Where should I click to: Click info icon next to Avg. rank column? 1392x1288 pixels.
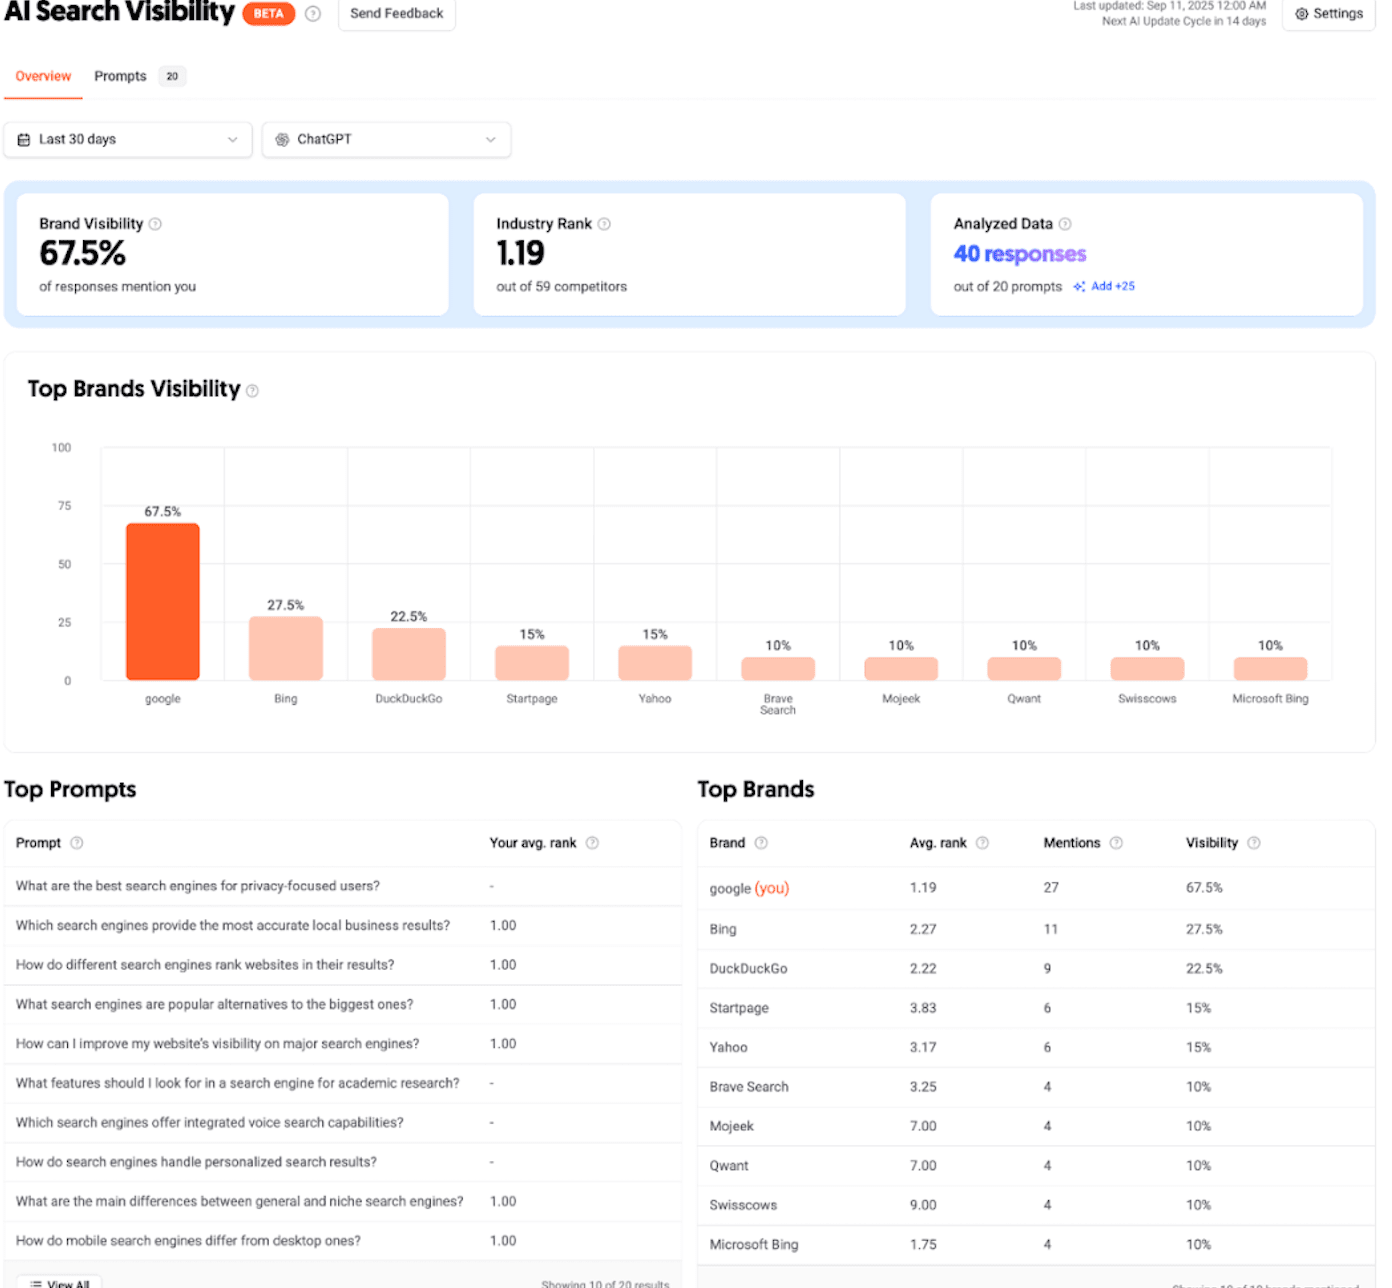tap(982, 843)
